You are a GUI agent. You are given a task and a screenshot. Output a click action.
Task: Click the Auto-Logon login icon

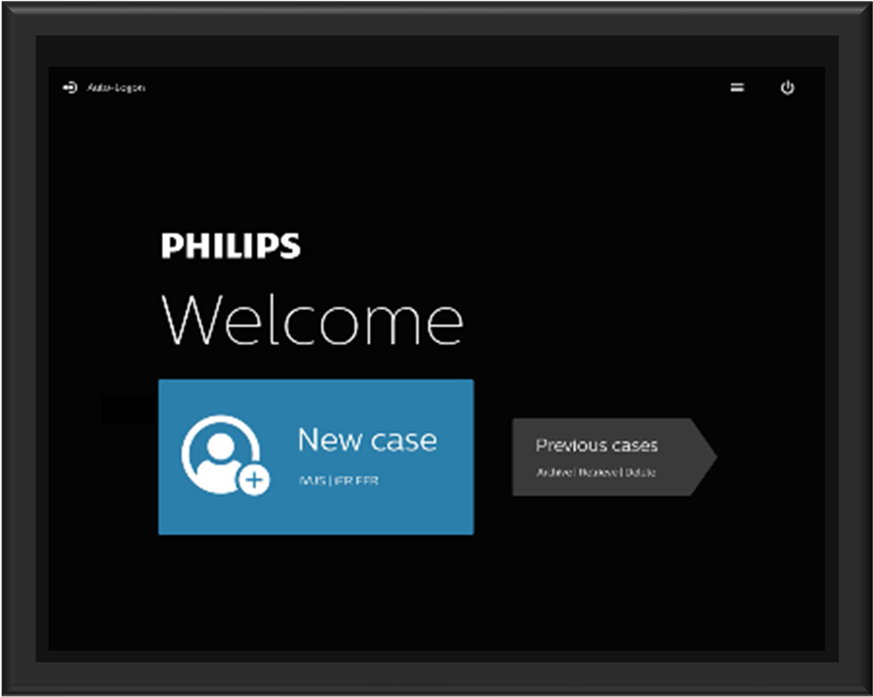[70, 87]
